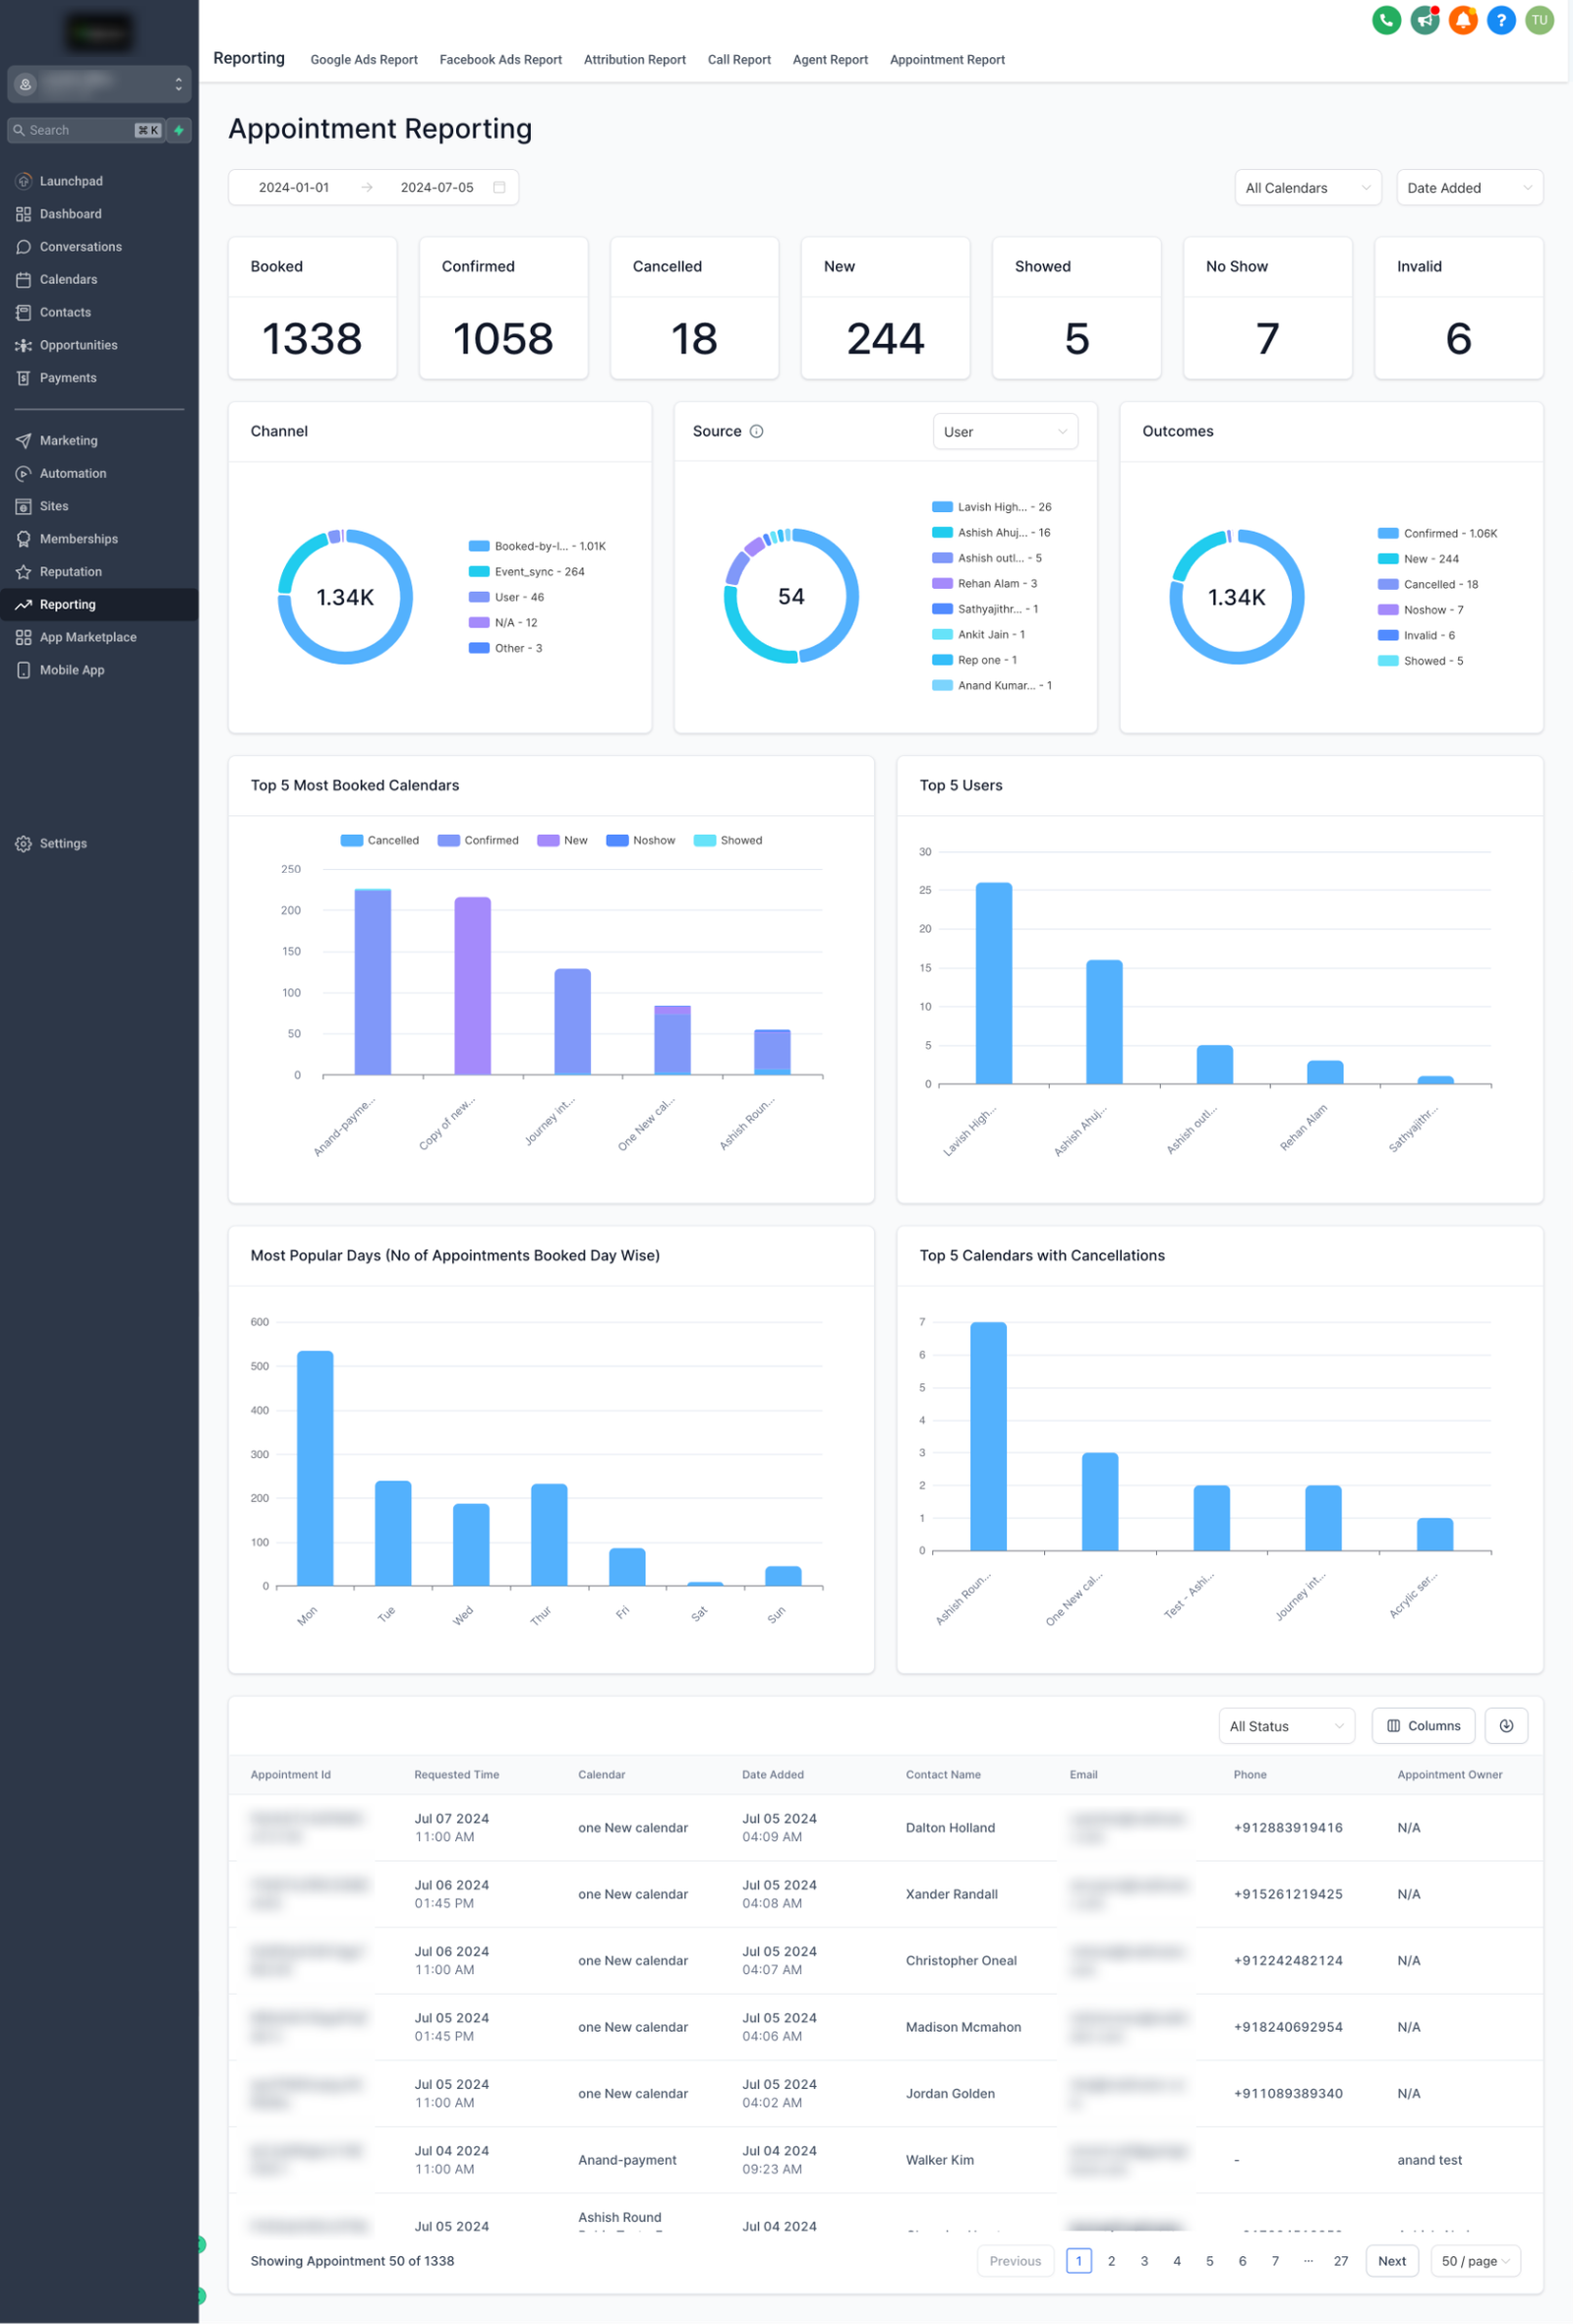Screen dimensions: 1573x2324
Task: Open the megaphone announcements icon
Action: point(1424,20)
